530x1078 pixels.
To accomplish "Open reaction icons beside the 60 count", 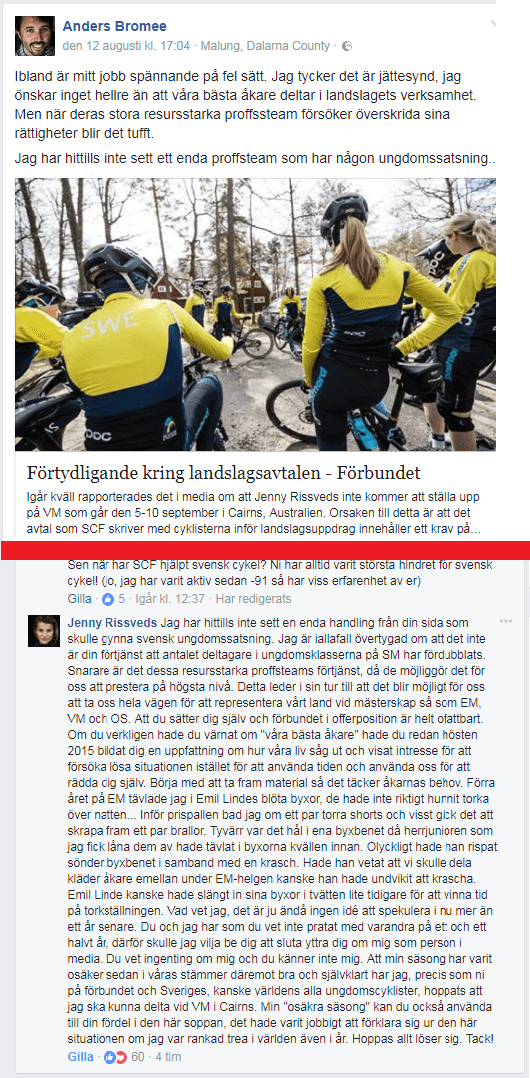I will (x=115, y=1057).
